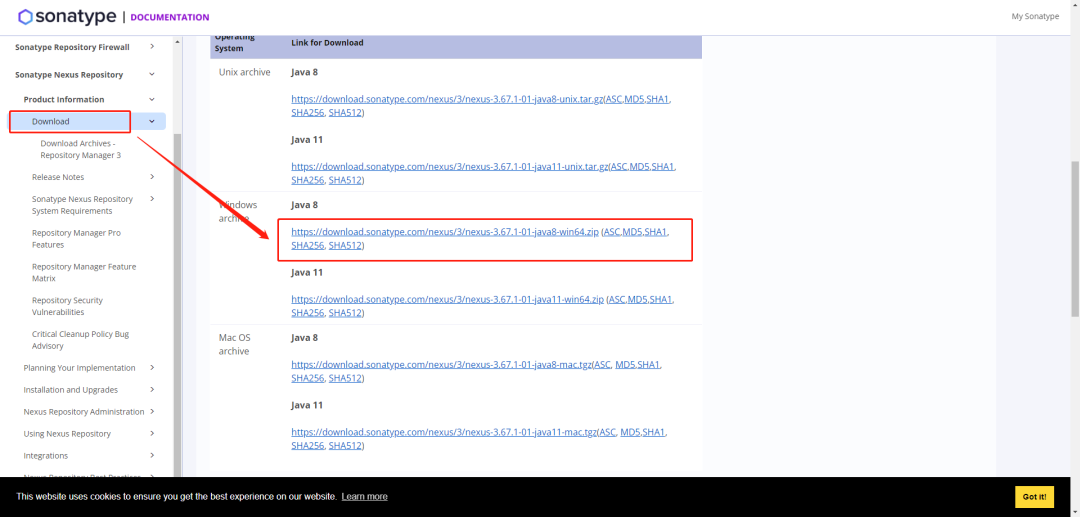Open My Sonatype in the header
The height and width of the screenshot is (517, 1080).
click(1035, 17)
